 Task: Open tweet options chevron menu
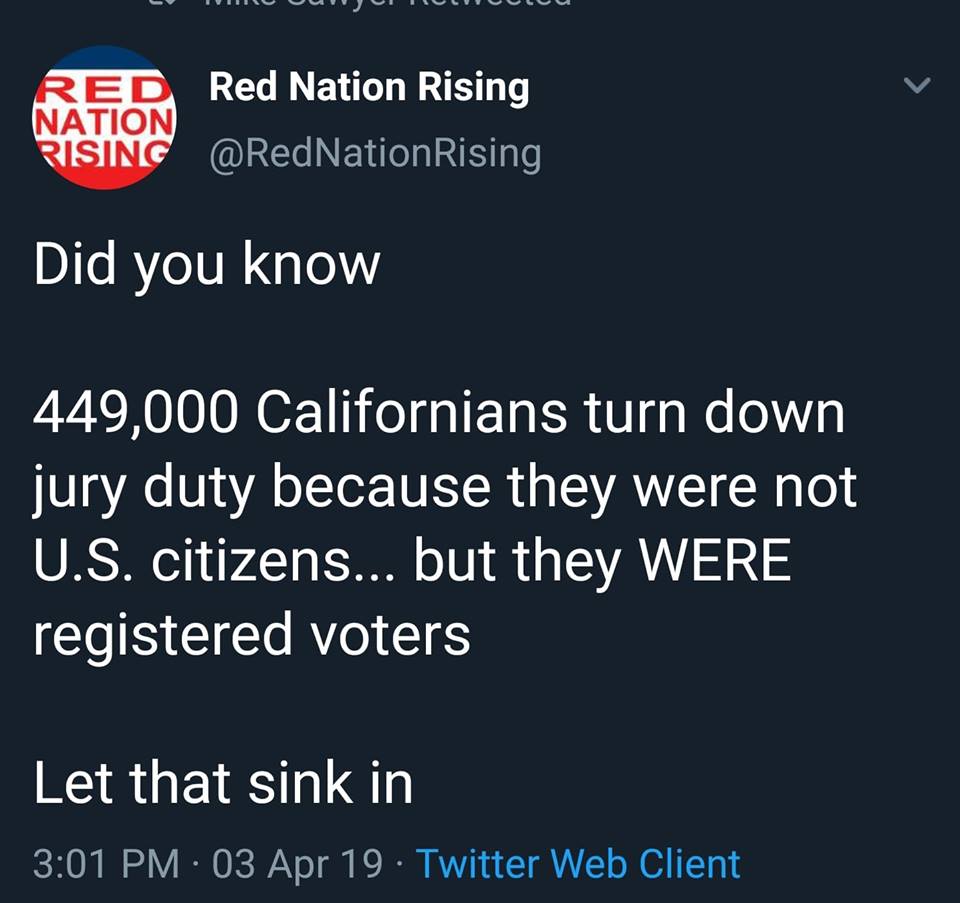coord(917,86)
